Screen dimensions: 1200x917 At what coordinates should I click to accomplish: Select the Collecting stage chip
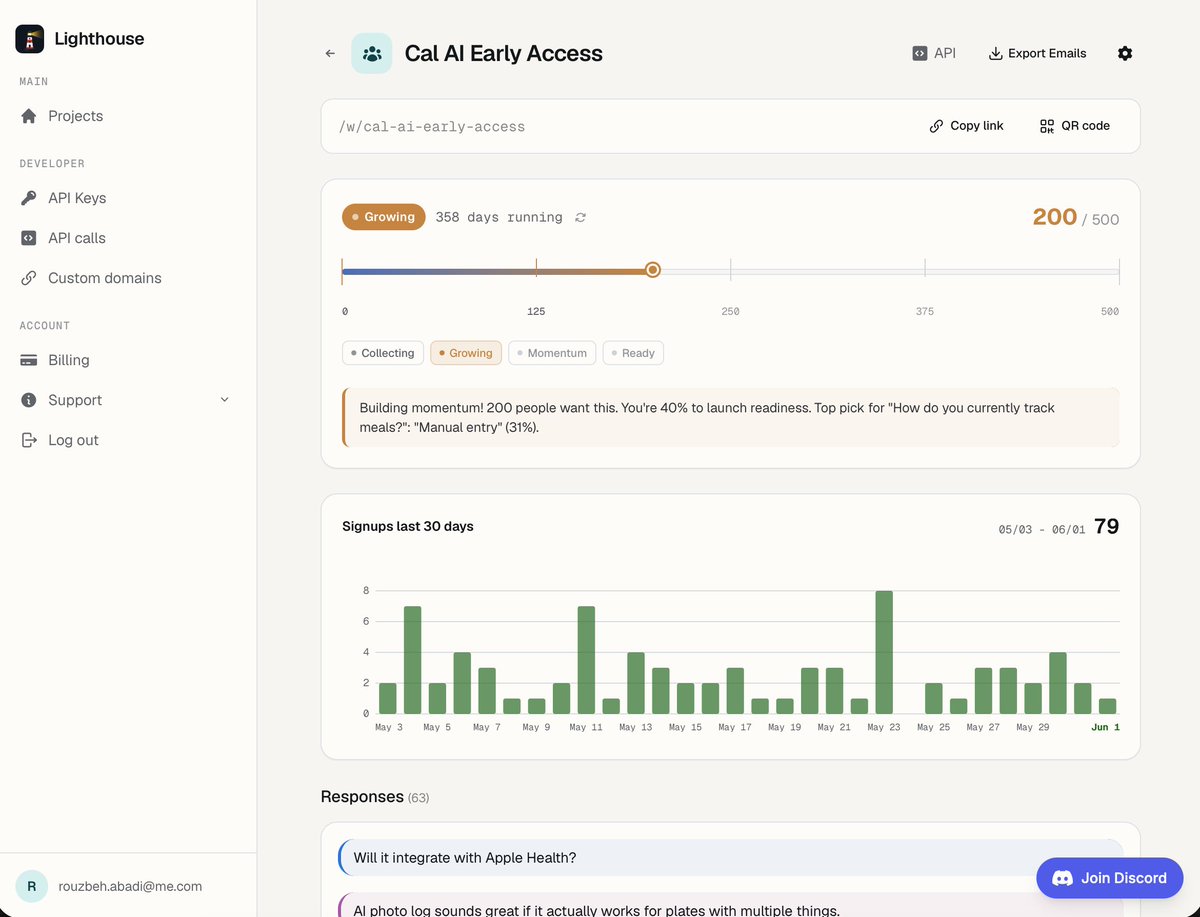pyautogui.click(x=383, y=353)
